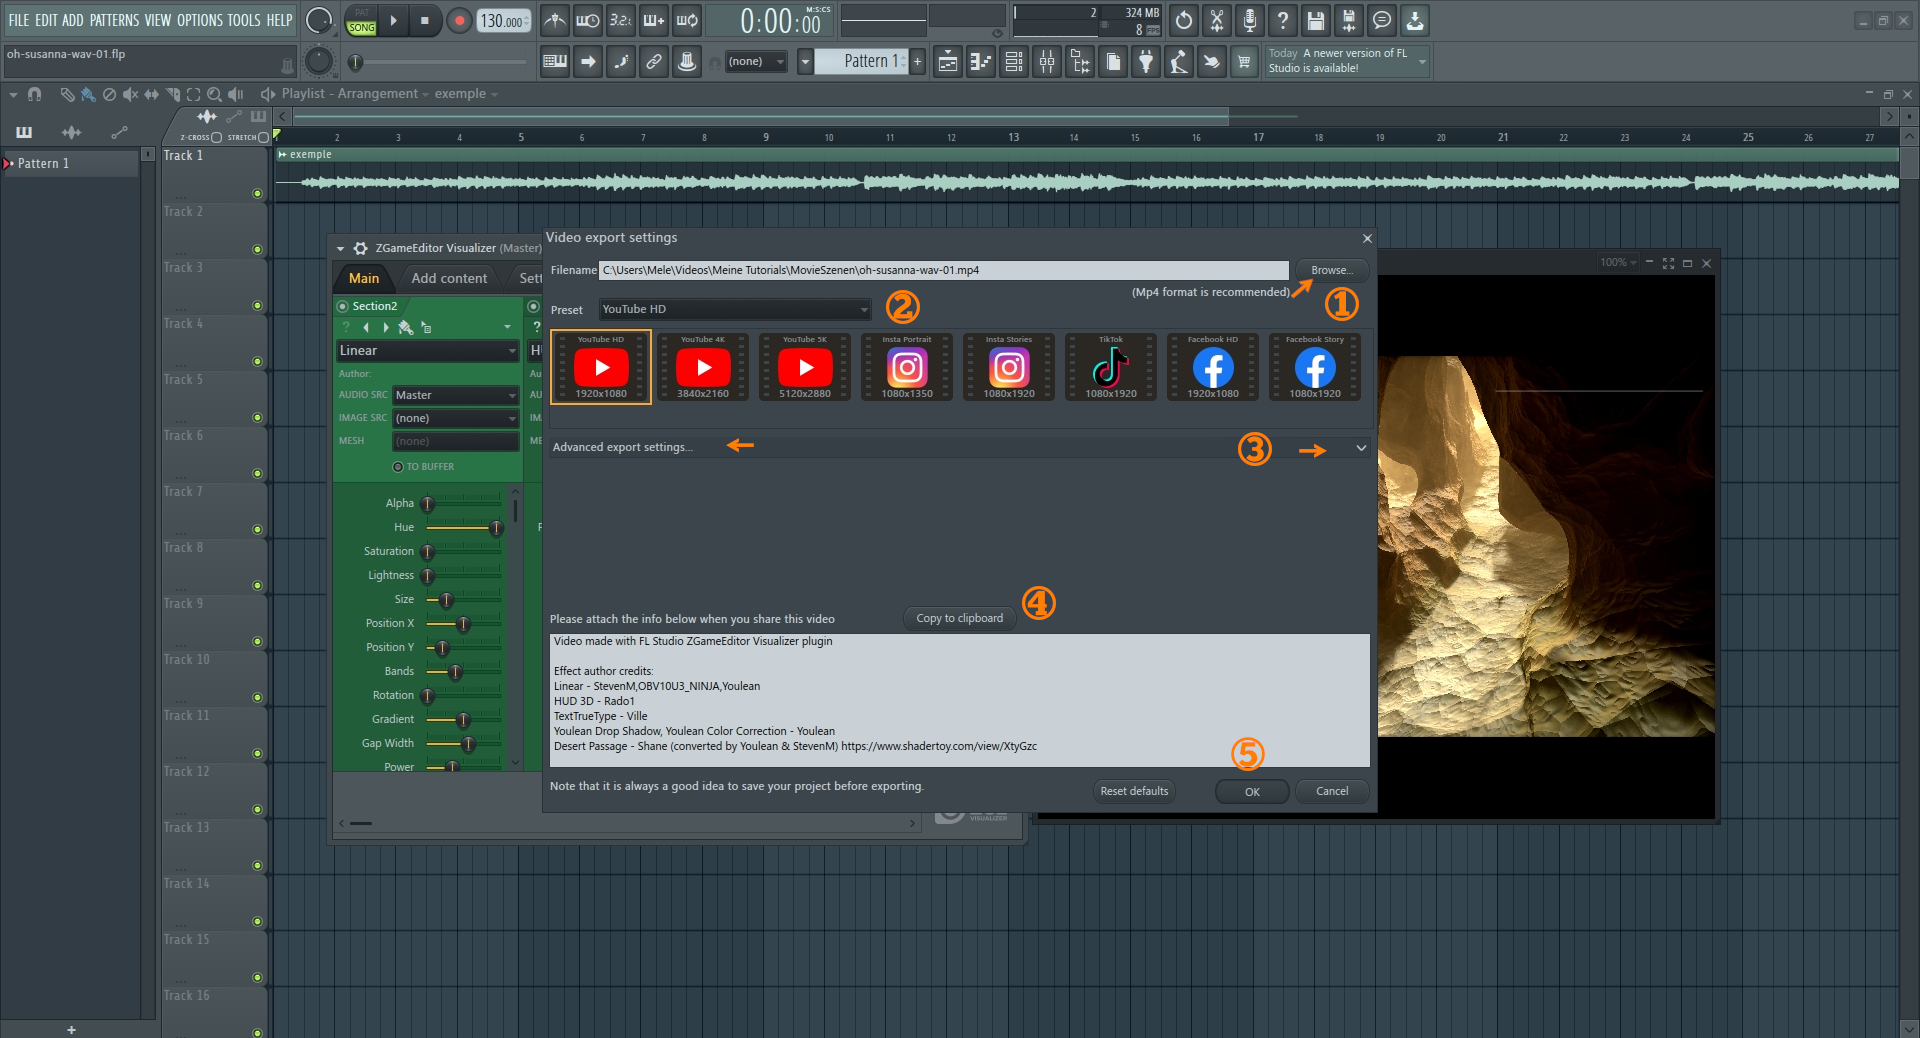This screenshot has height=1038, width=1920.
Task: Toggle the wait-for-input-before-playing icon
Action: pos(588,20)
